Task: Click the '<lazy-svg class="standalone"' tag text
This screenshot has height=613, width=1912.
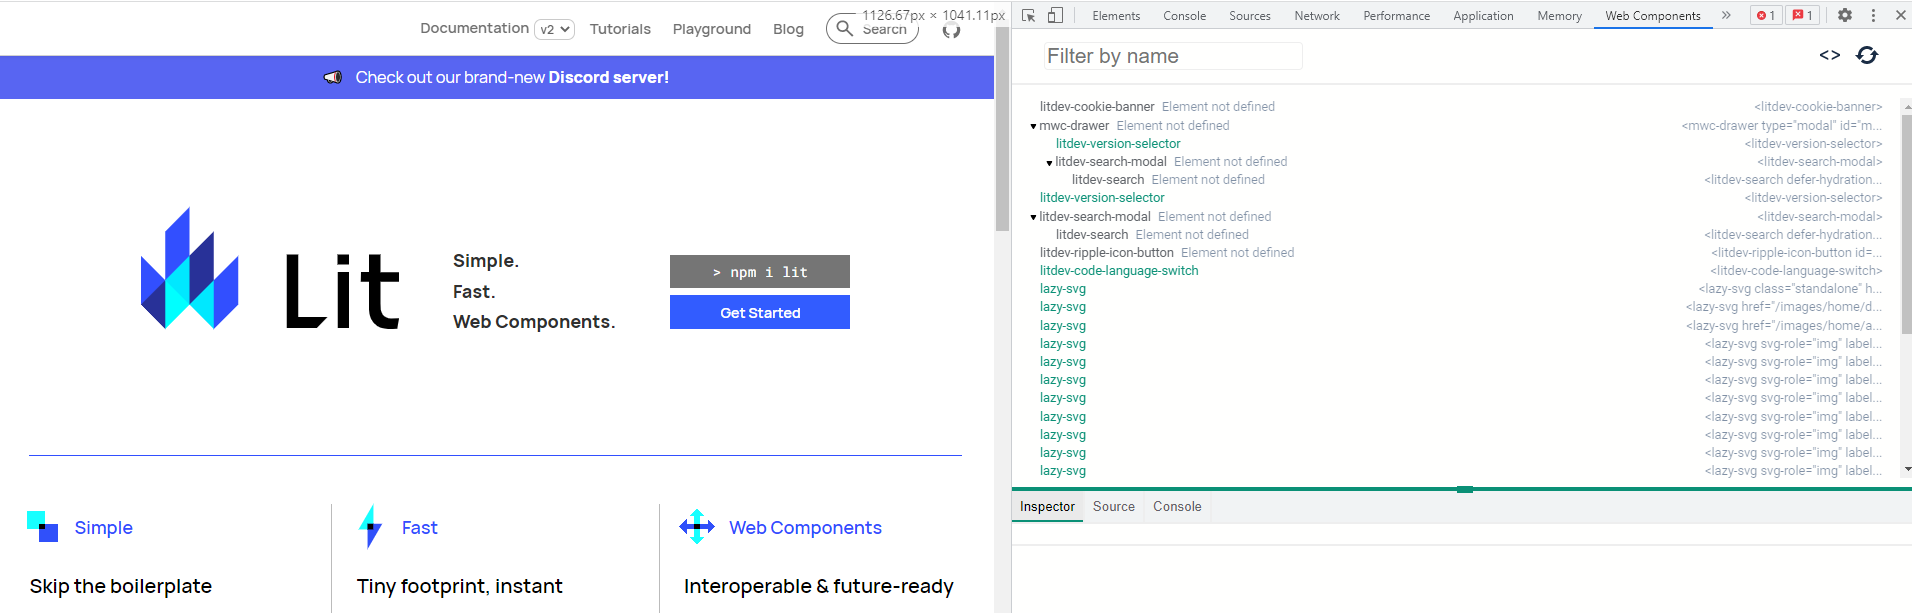Action: [1790, 289]
